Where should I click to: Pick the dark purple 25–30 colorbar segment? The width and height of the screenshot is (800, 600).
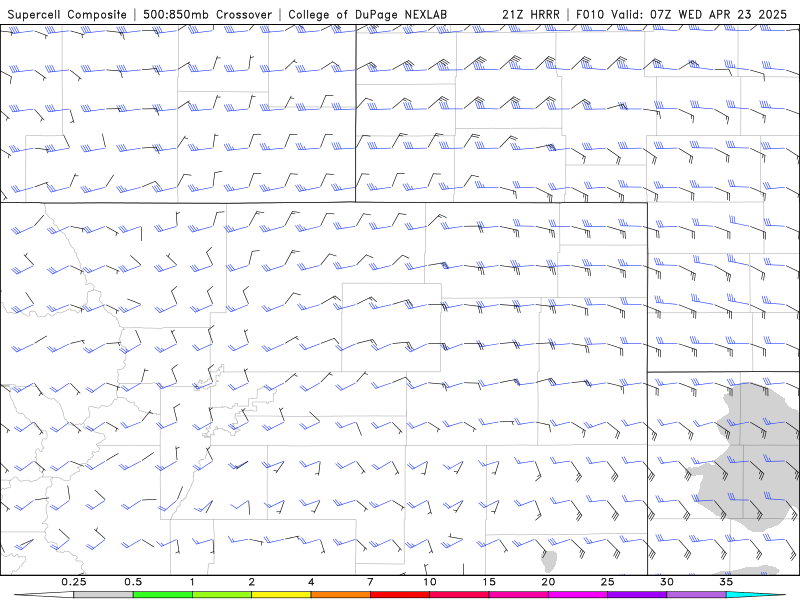[637, 595]
